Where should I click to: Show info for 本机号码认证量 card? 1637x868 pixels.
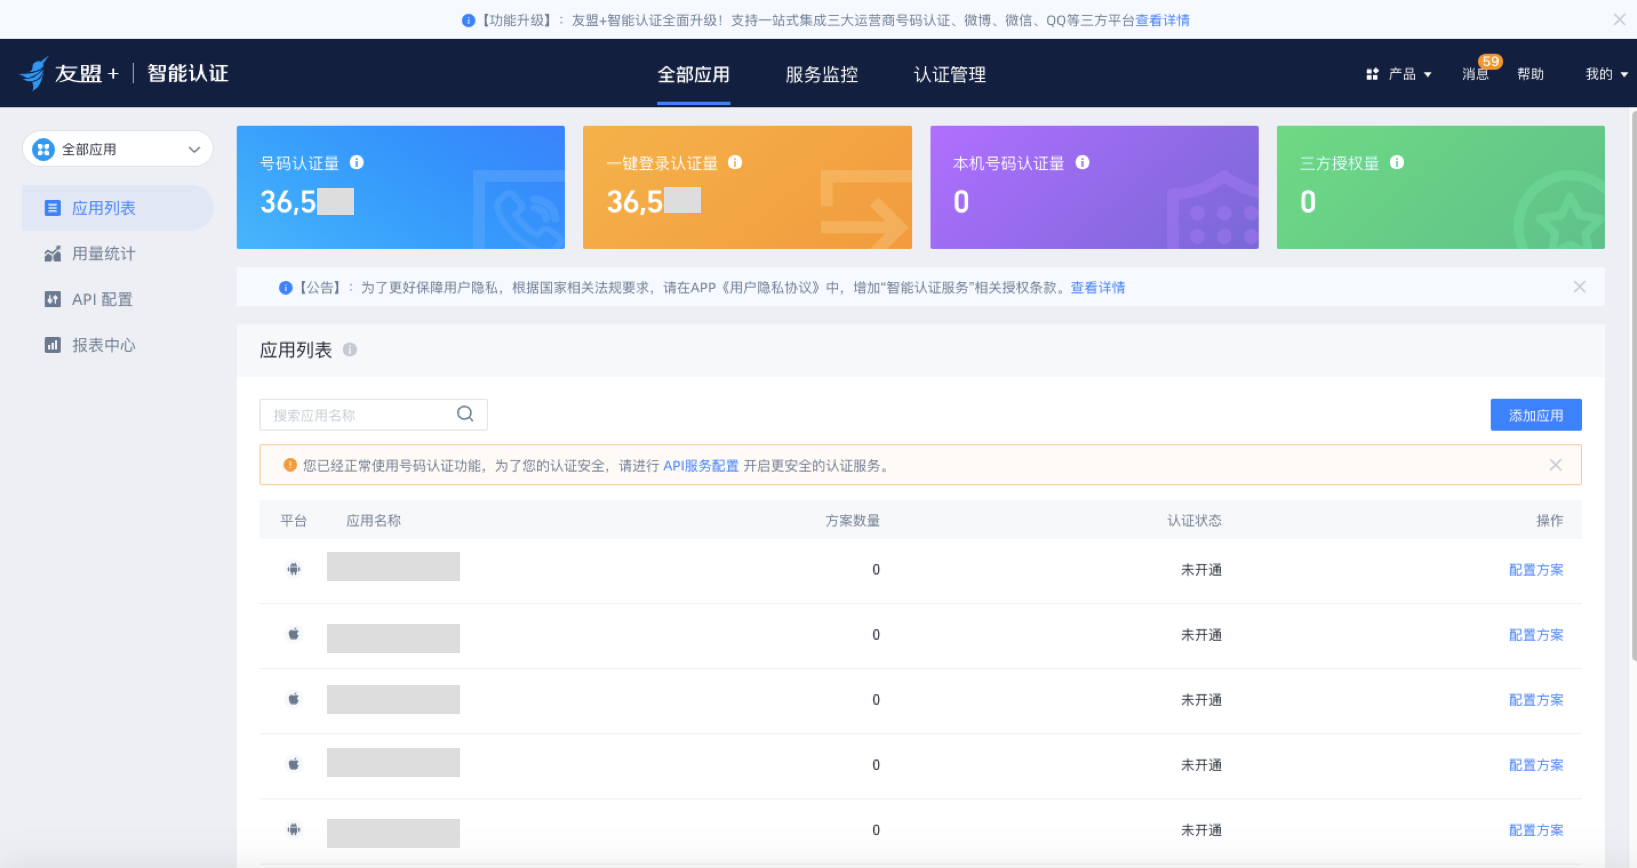point(1082,162)
